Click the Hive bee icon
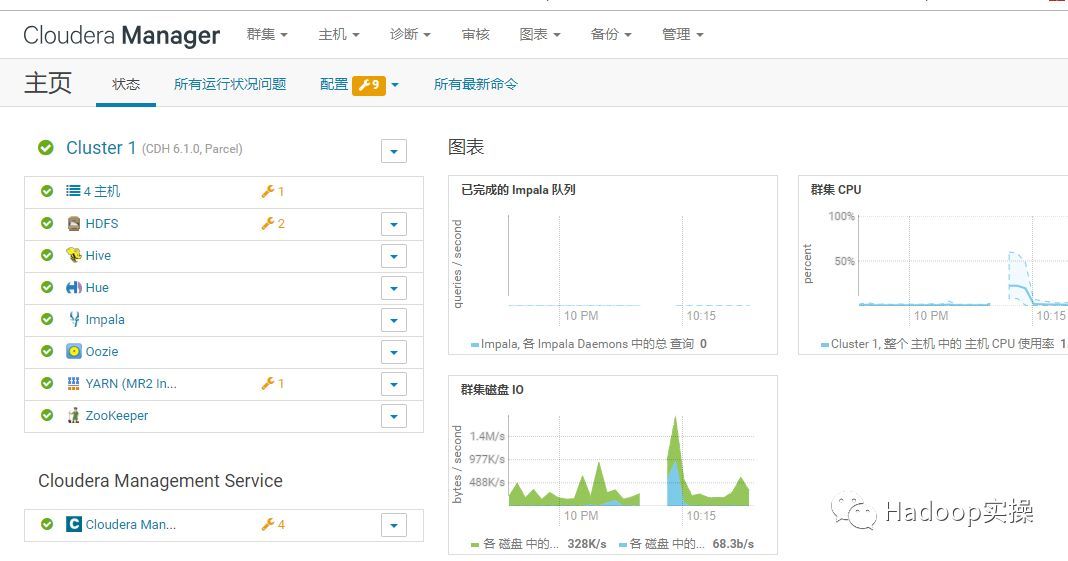1068x561 pixels. (74, 255)
